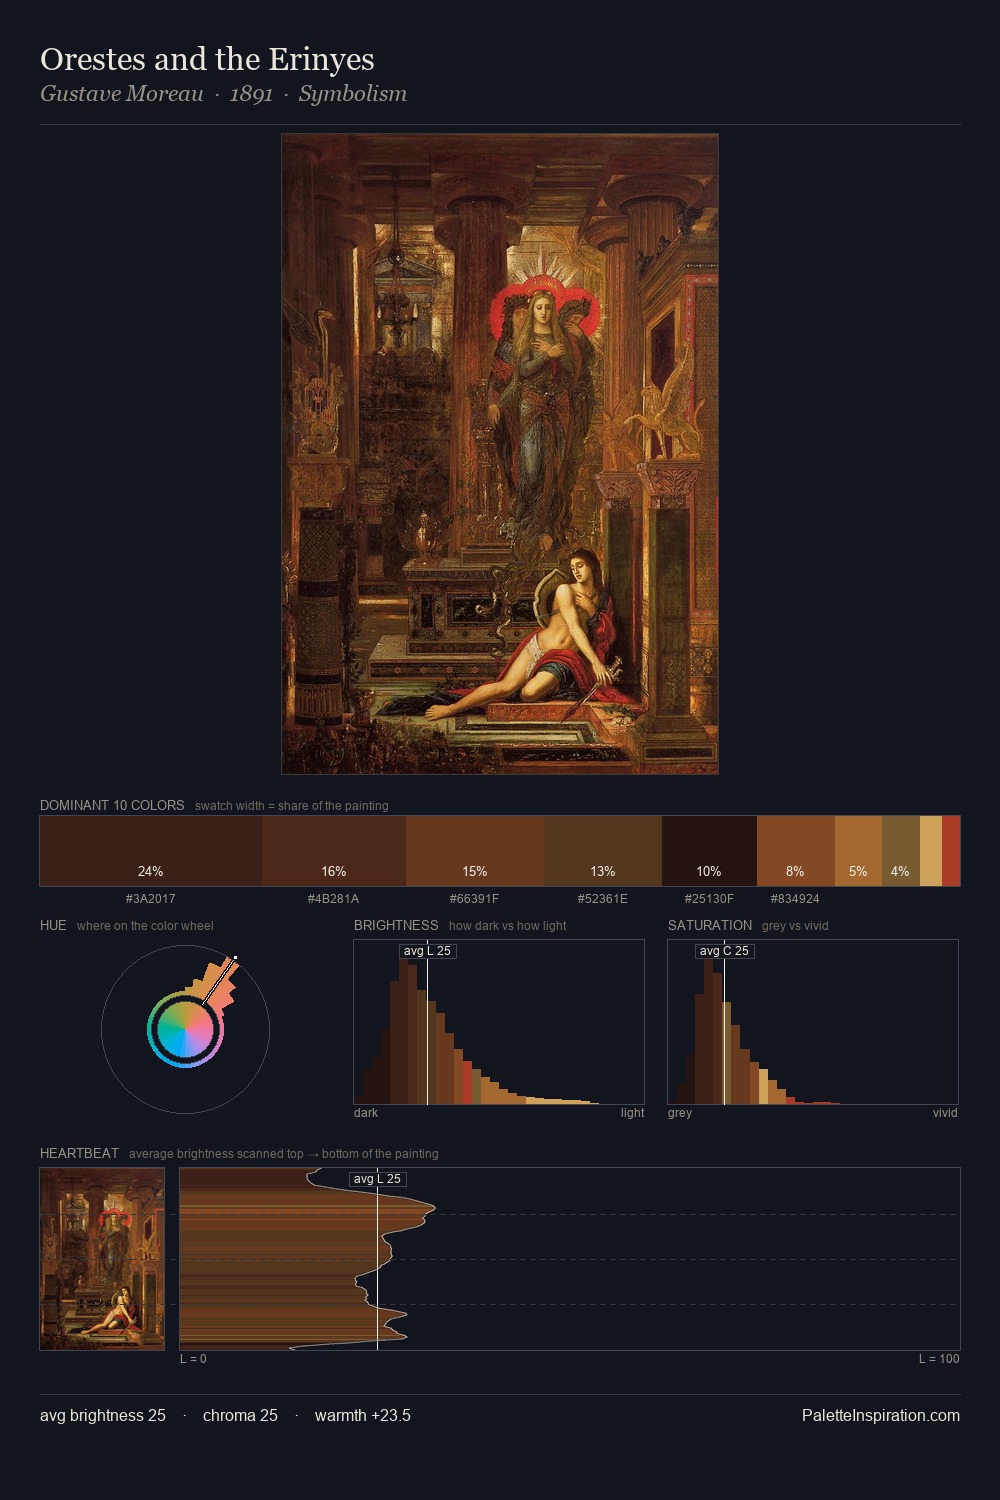The height and width of the screenshot is (1500, 1000).
Task: Click the 'vivid' axis label under saturation
Action: click(x=945, y=1113)
